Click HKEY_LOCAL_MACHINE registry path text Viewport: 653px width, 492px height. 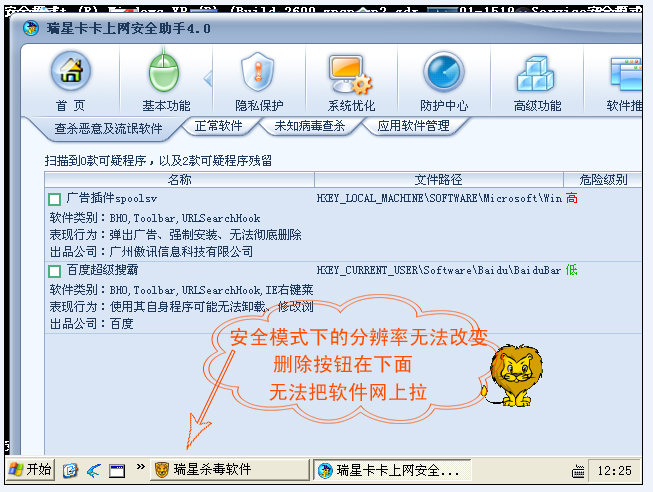click(439, 198)
